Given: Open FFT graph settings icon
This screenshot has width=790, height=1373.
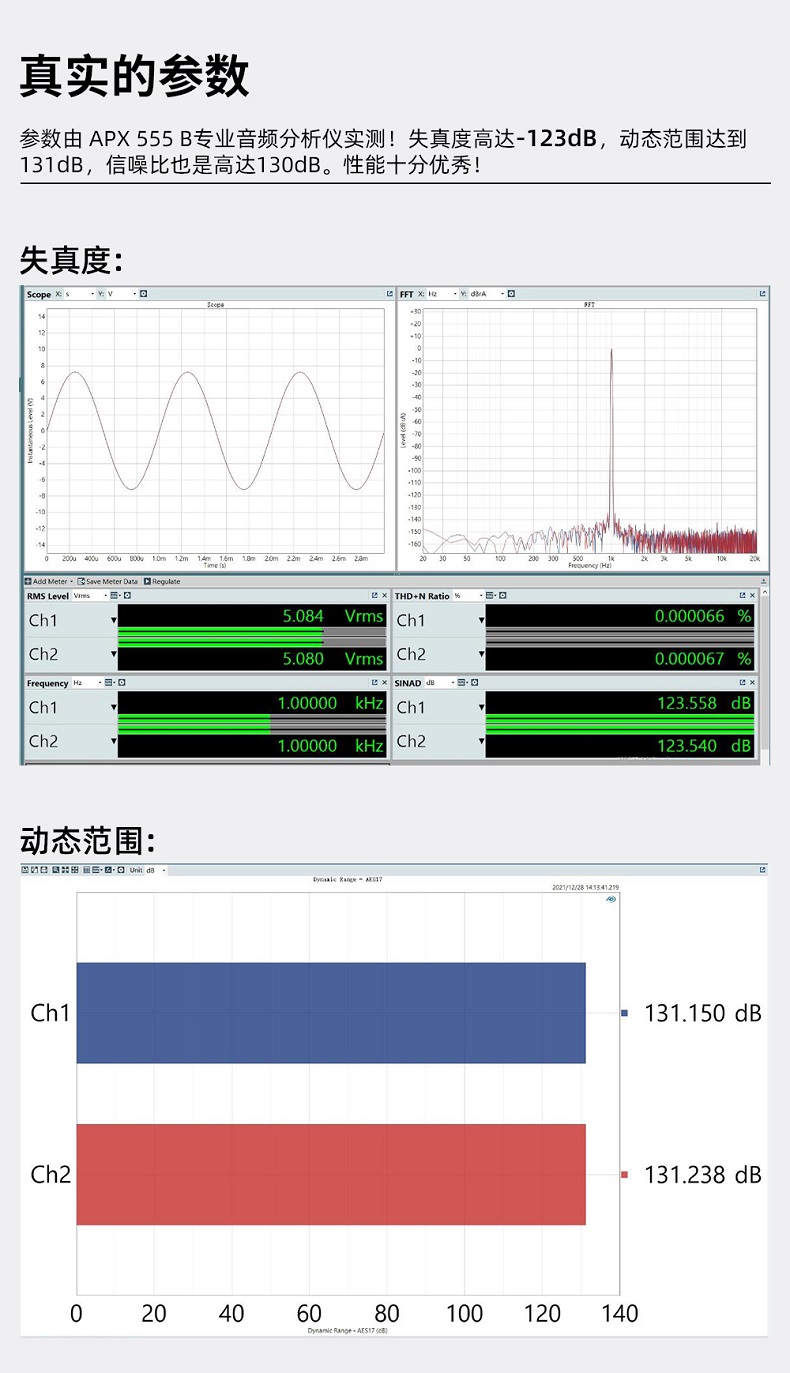Looking at the screenshot, I should click(x=511, y=294).
